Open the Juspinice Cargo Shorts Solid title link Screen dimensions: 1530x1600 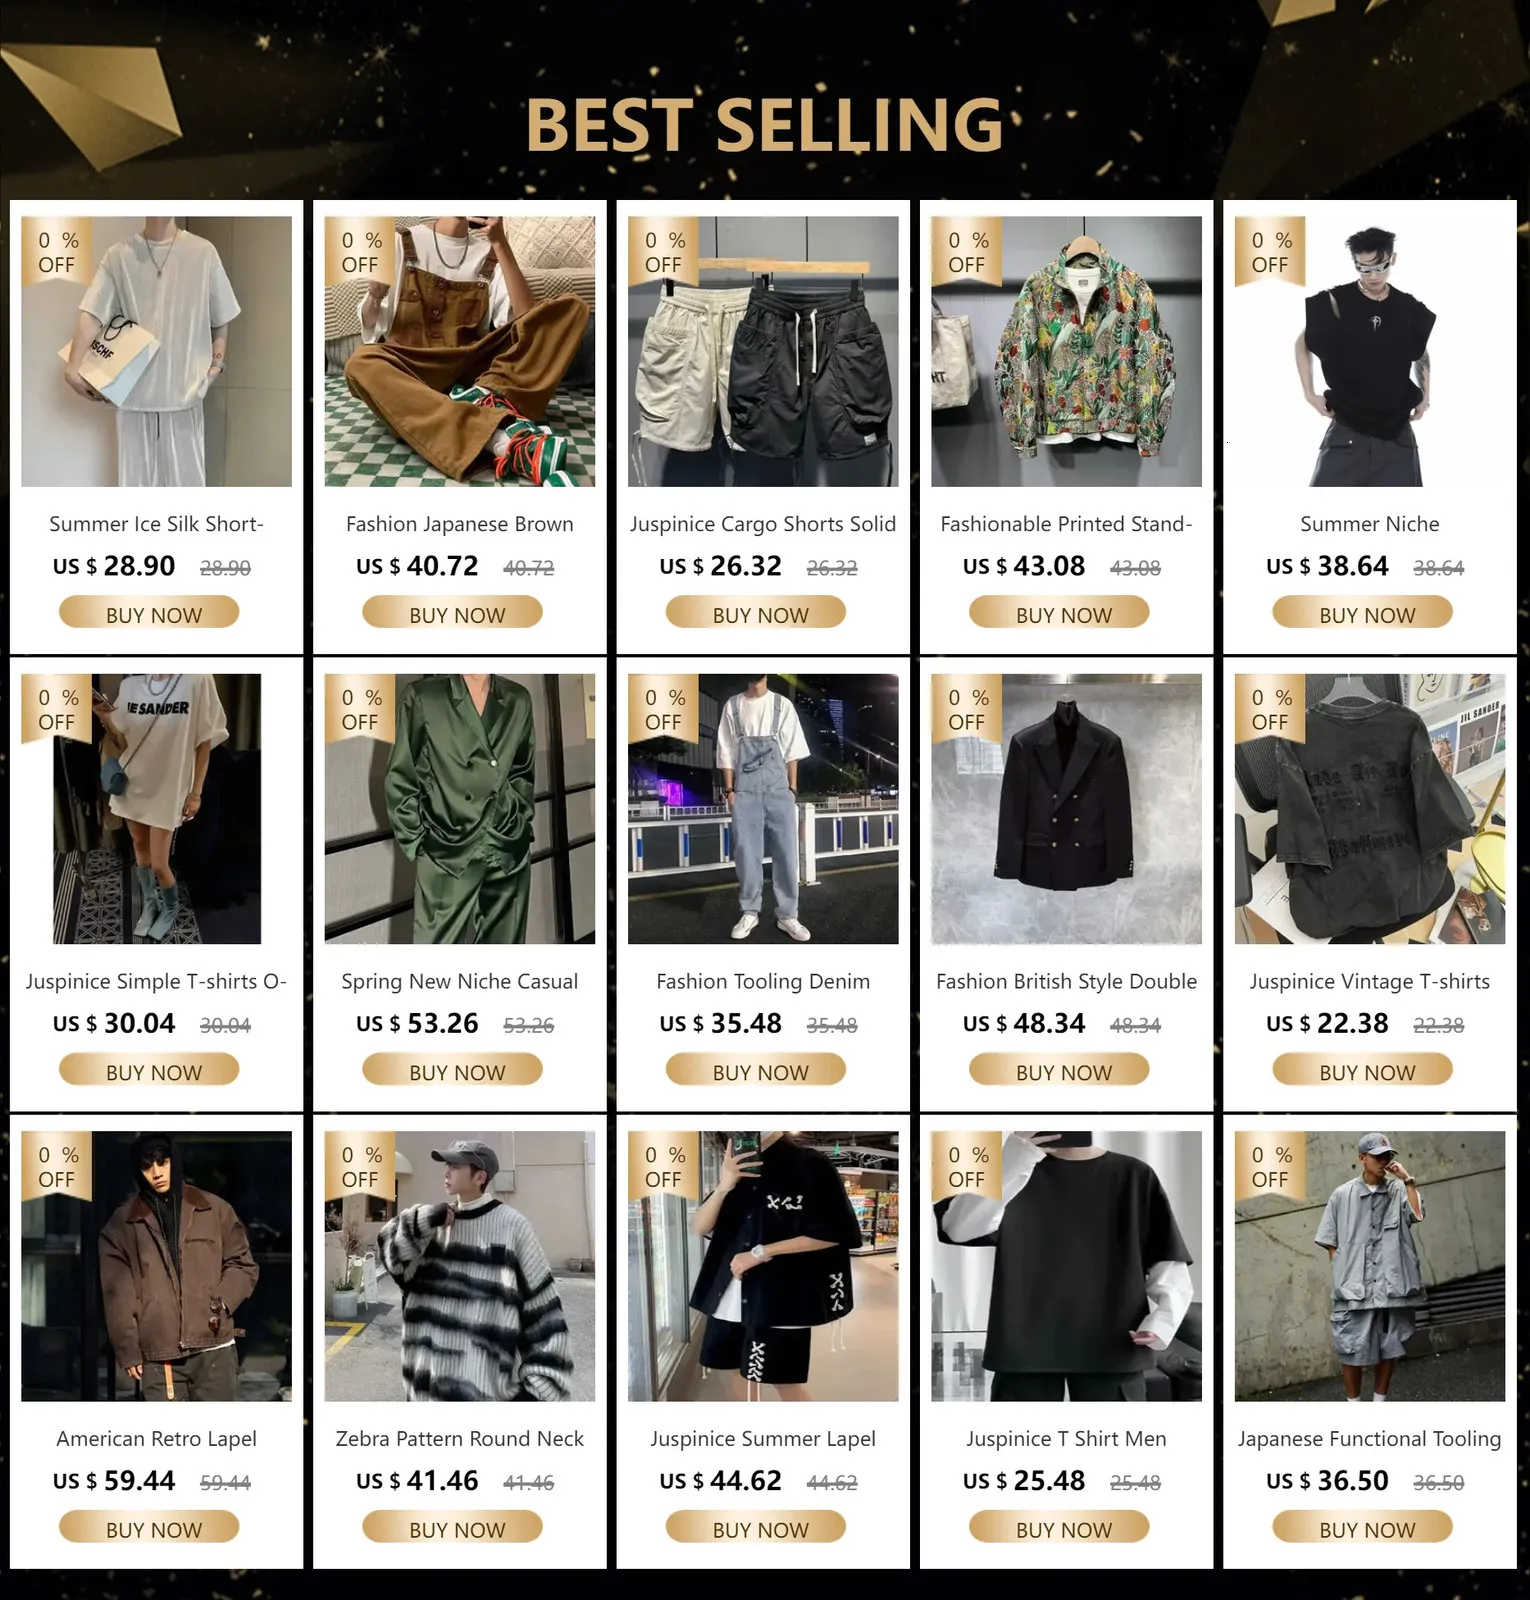763,524
